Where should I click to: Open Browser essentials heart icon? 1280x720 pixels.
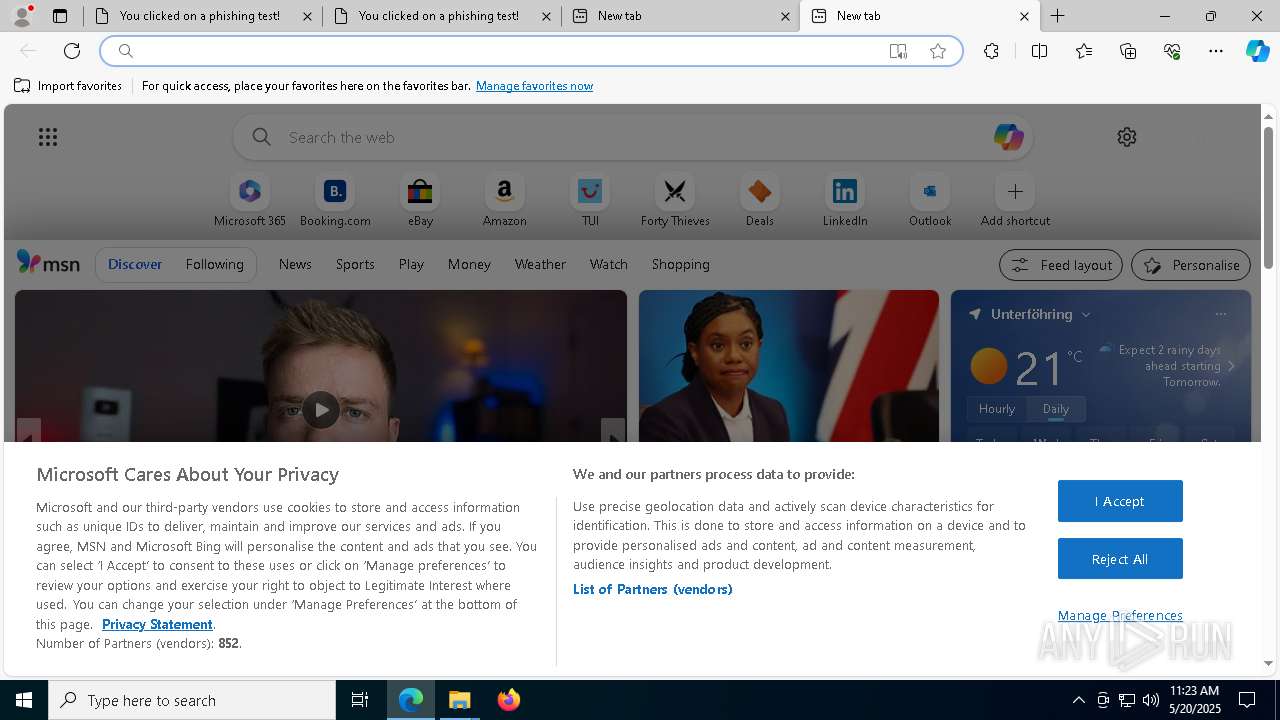(x=1172, y=51)
